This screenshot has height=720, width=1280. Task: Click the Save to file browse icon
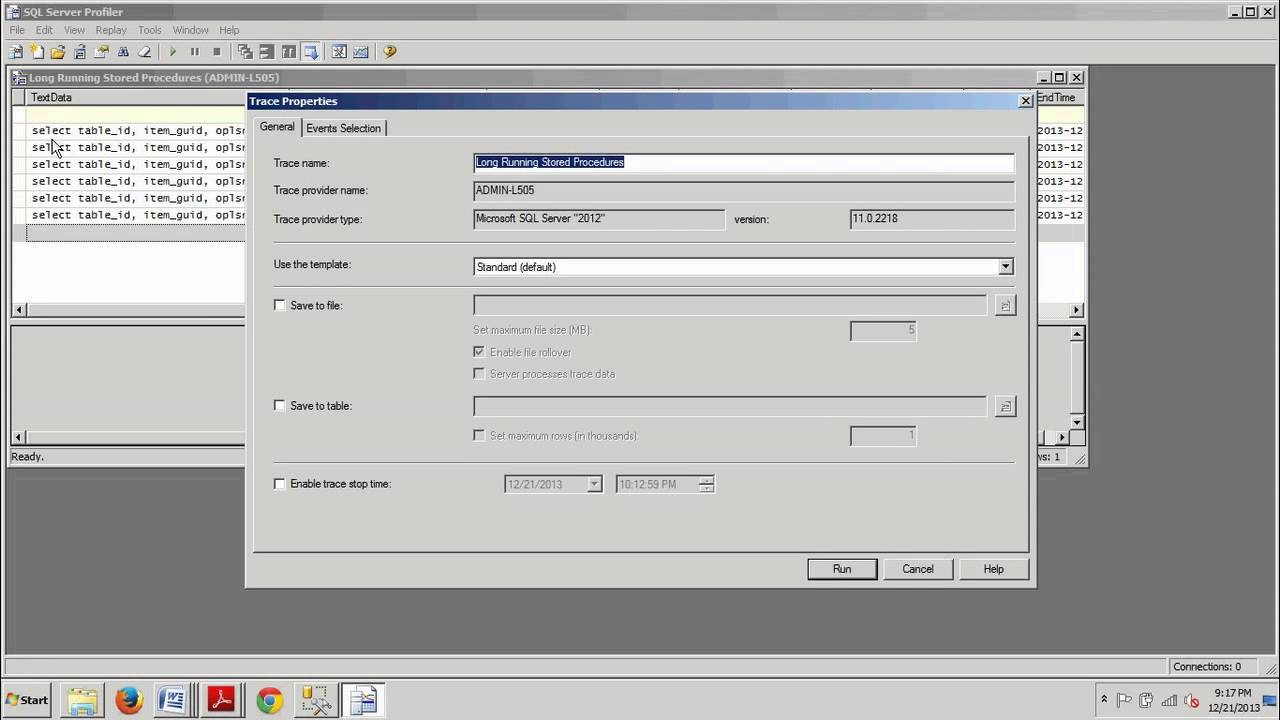(1005, 305)
